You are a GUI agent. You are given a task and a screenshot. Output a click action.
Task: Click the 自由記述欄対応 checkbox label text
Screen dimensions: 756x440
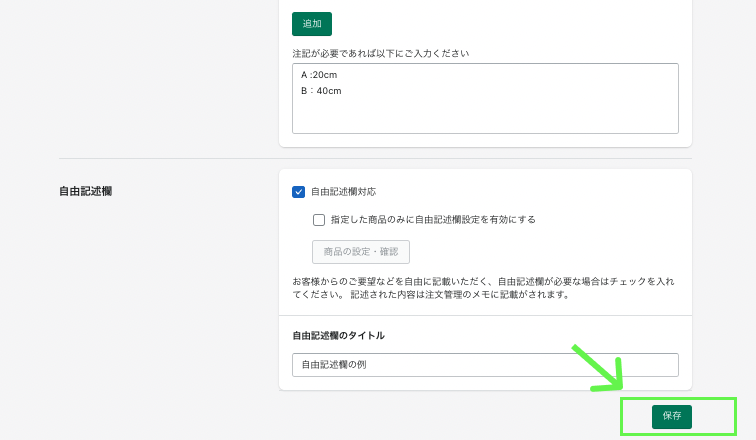point(343,192)
